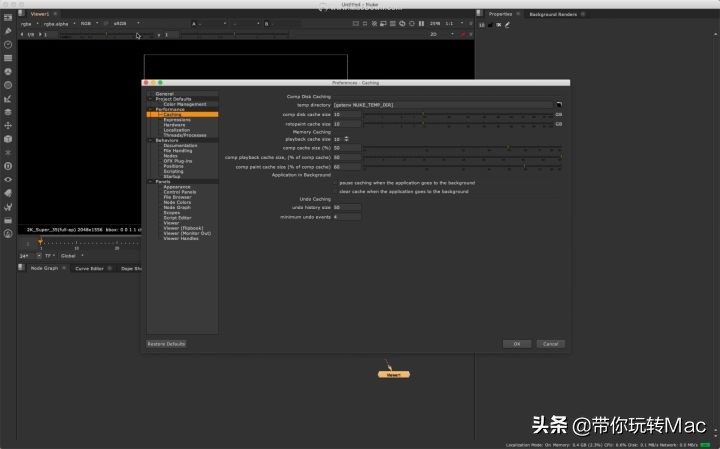The height and width of the screenshot is (449, 720).
Task: Close the Viewer1 tab
Action: [55, 14]
